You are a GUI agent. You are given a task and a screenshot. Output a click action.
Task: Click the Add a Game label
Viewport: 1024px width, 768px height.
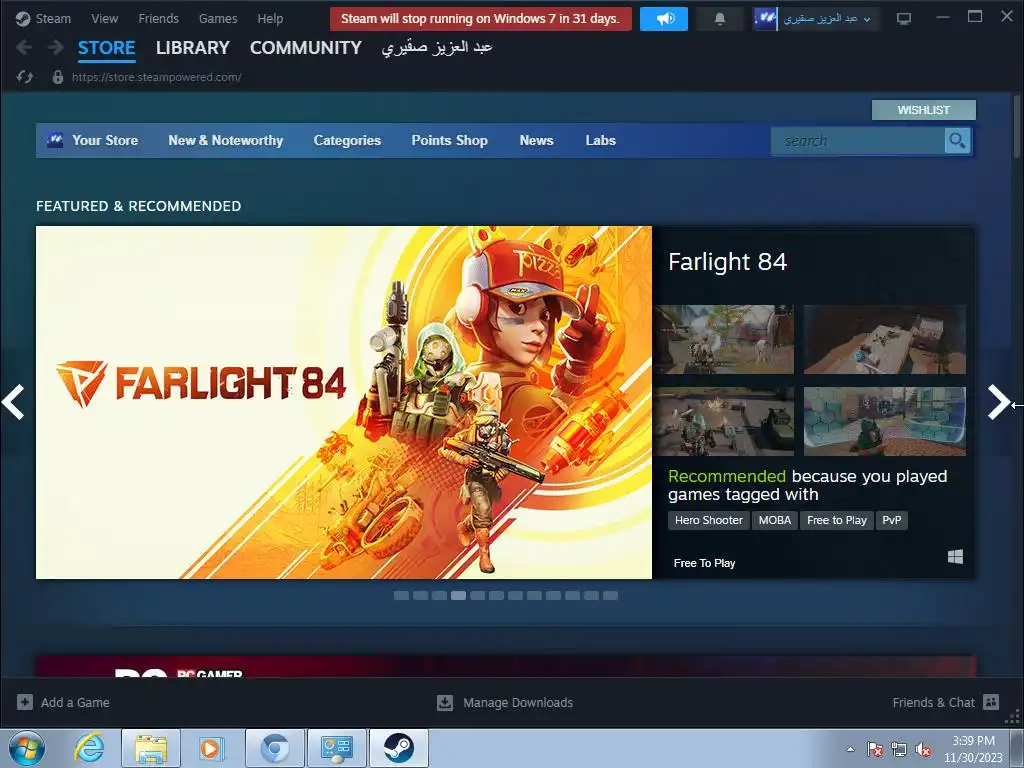(x=75, y=702)
